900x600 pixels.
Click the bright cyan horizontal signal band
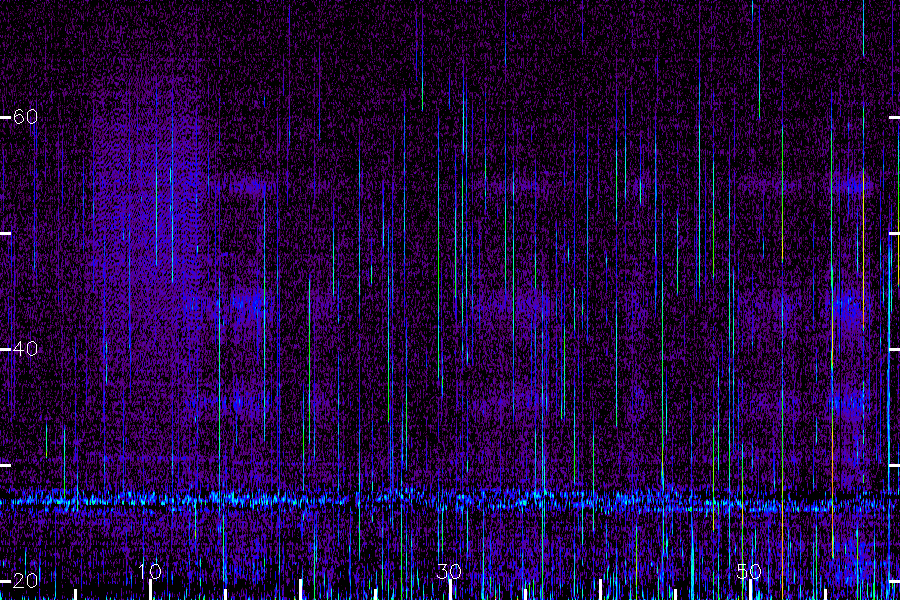click(x=450, y=501)
